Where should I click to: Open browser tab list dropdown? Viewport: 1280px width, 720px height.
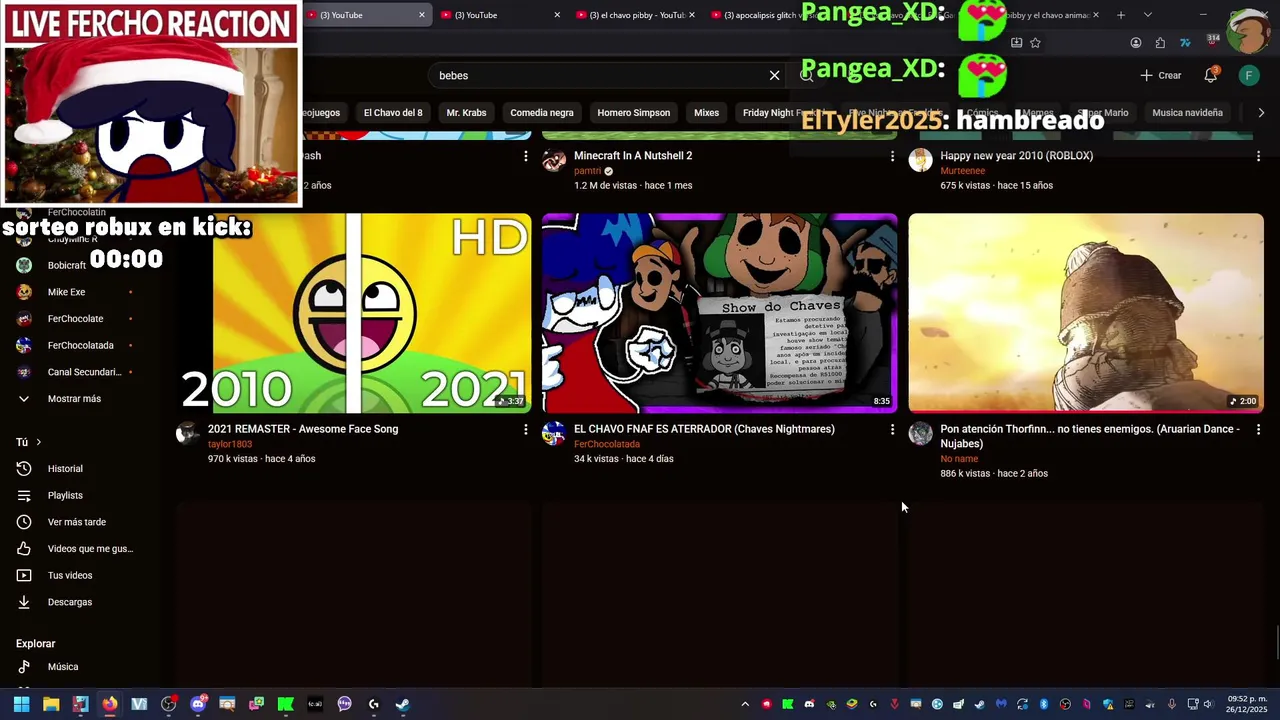(1148, 15)
